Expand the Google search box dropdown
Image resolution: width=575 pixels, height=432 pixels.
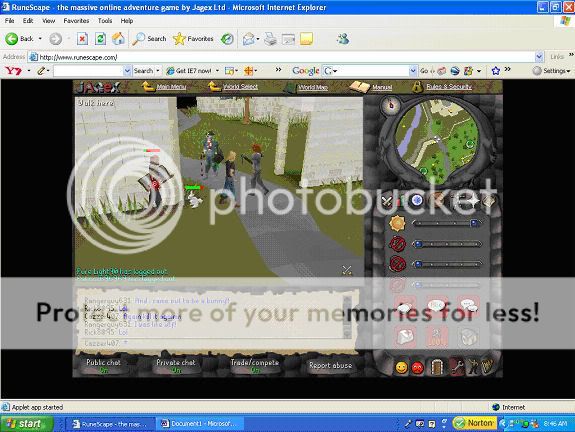[413, 70]
